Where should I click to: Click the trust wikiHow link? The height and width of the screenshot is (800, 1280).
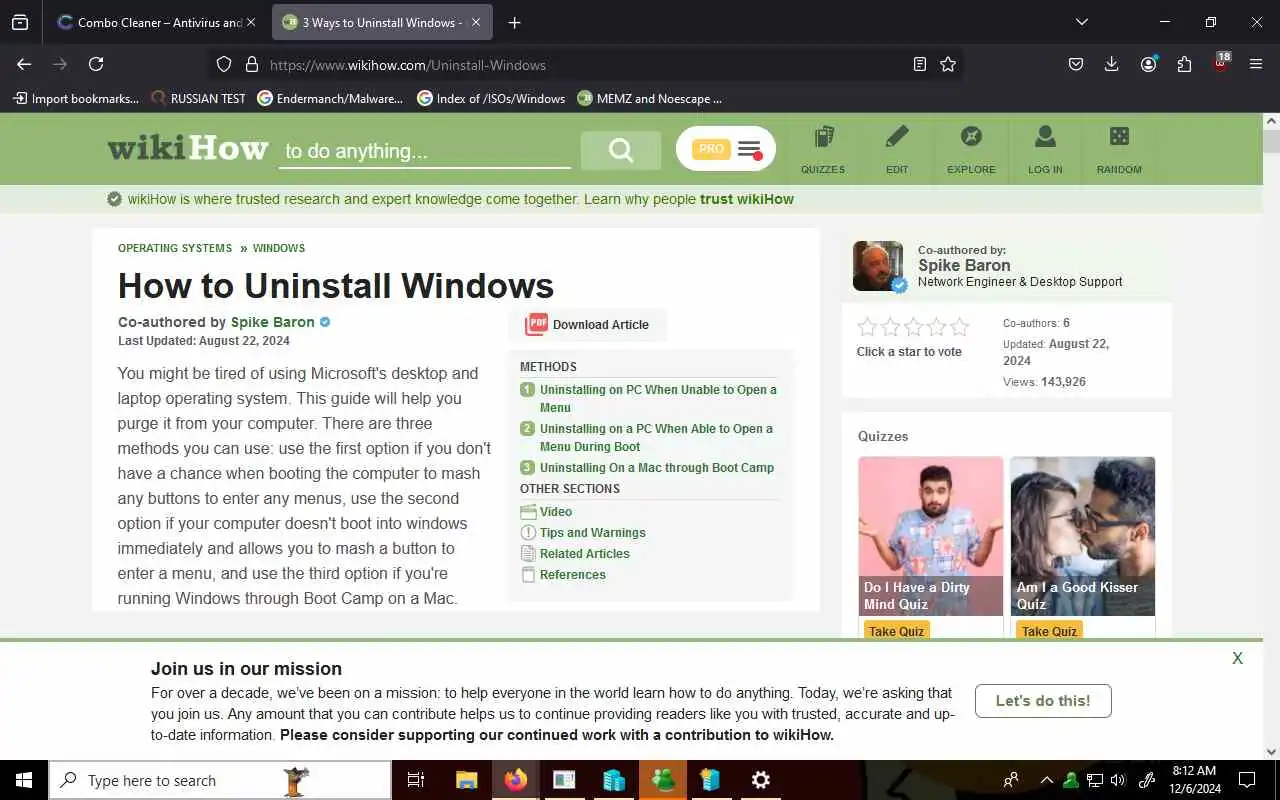point(747,199)
